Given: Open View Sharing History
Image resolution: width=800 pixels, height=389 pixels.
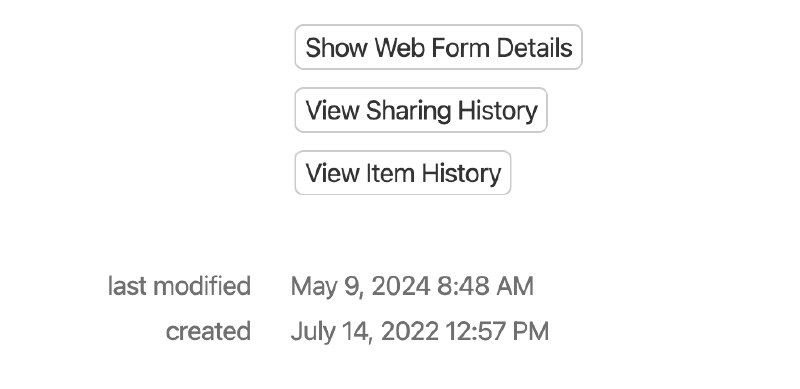Looking at the screenshot, I should (x=421, y=110).
